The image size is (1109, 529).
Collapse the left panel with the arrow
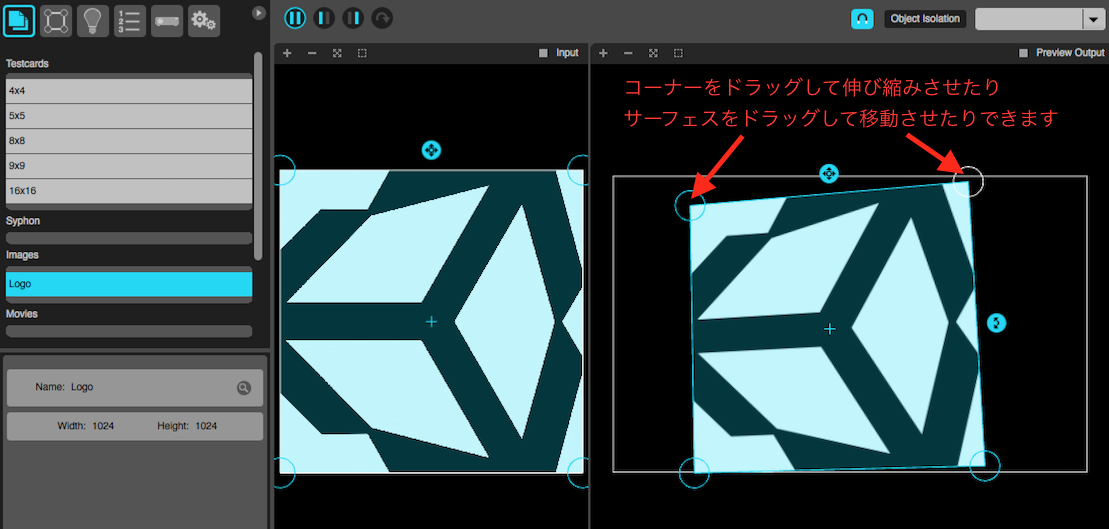(x=259, y=13)
